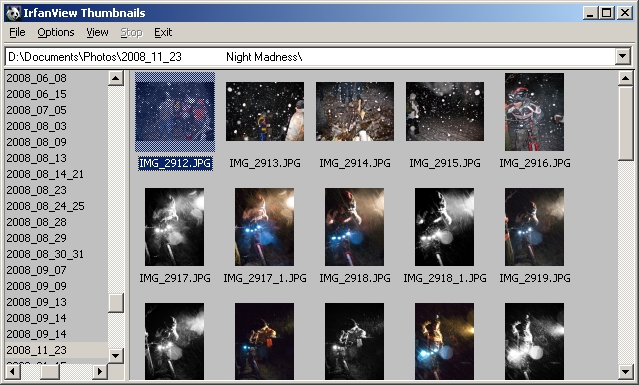The height and width of the screenshot is (385, 639).
Task: Select thumbnail image above IMG_2917_1.JPG
Action: [264, 227]
